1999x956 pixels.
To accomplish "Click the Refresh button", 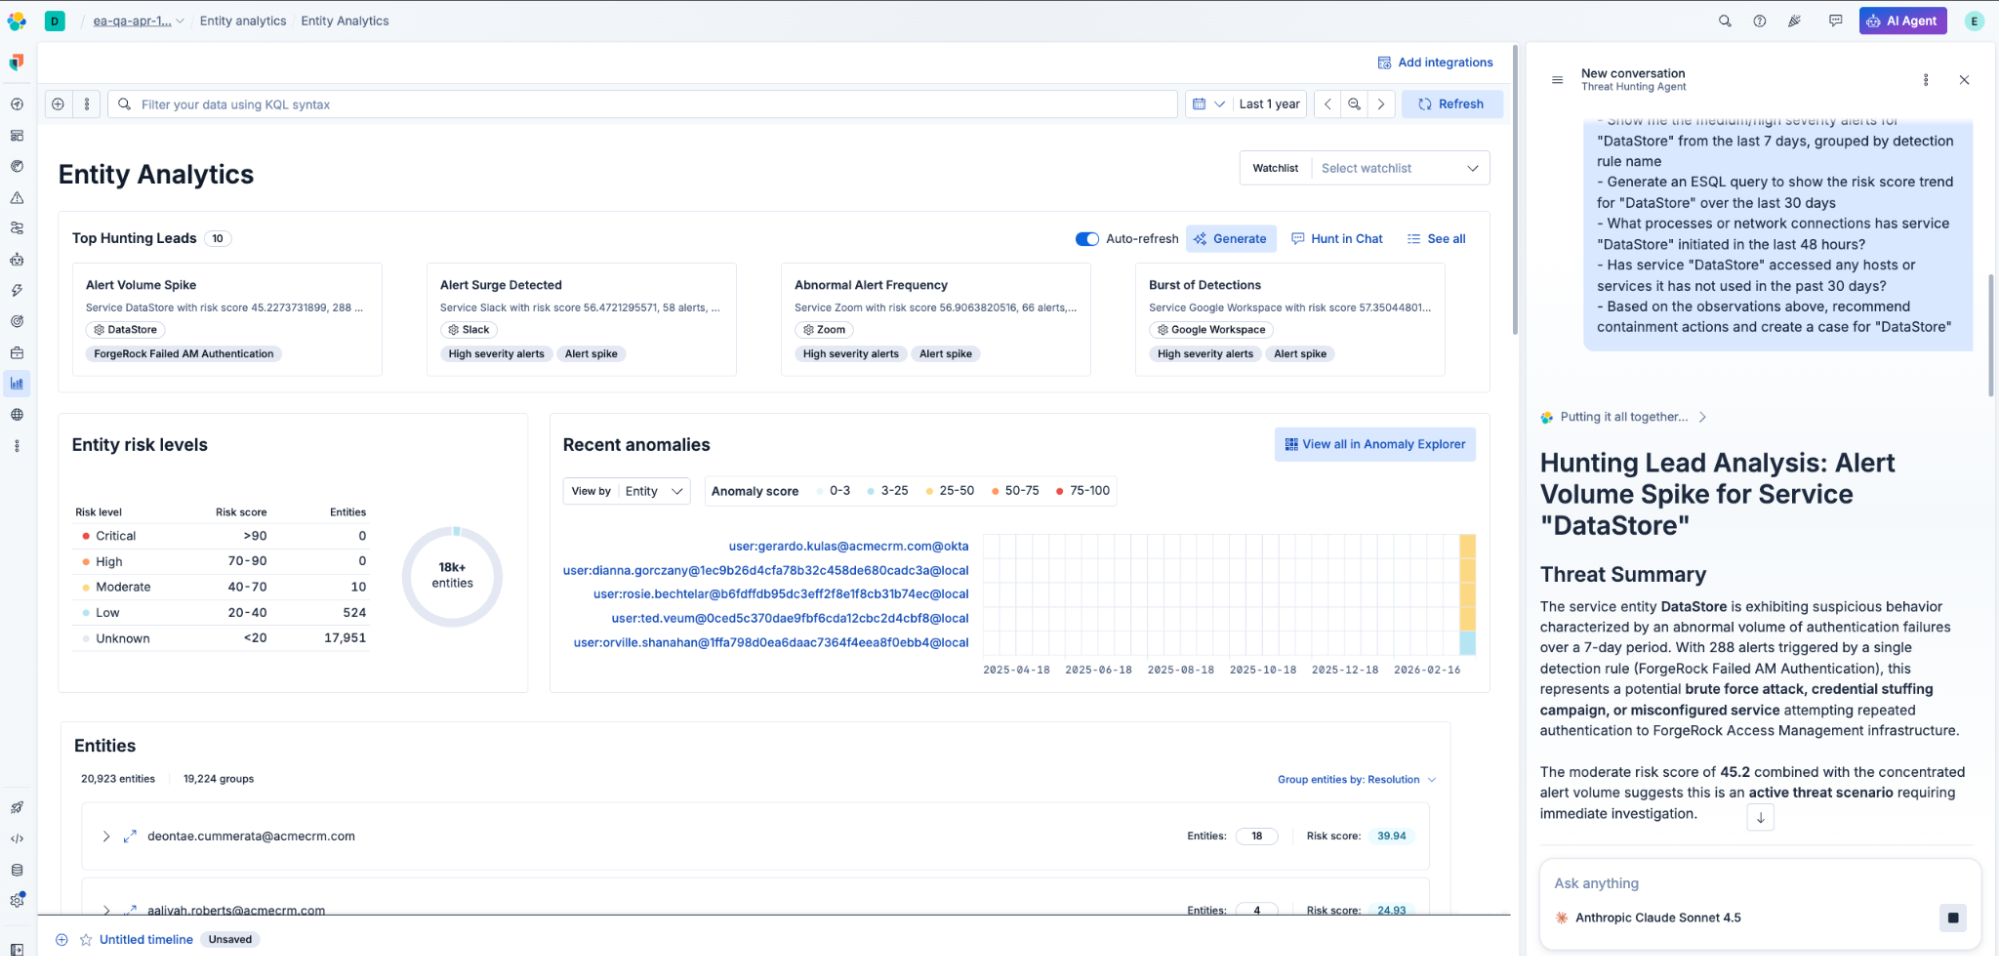I will coord(1452,104).
